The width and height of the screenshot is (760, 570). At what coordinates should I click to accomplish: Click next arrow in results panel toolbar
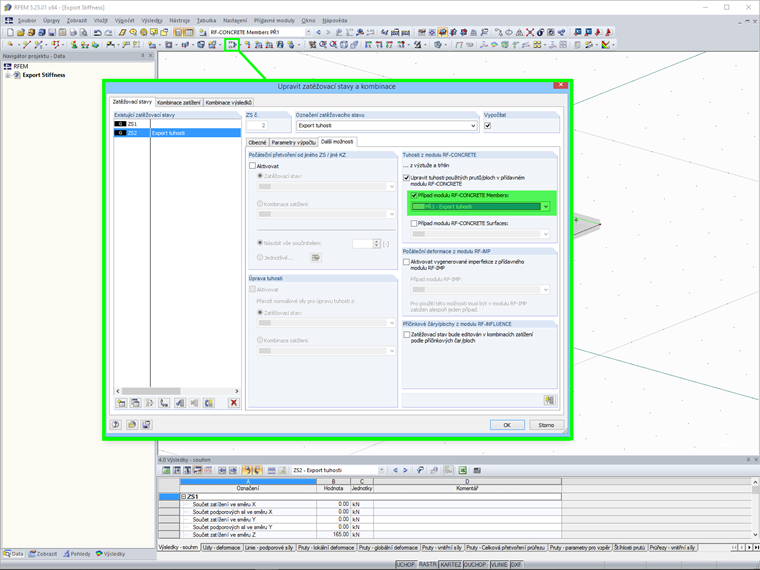coord(405,470)
